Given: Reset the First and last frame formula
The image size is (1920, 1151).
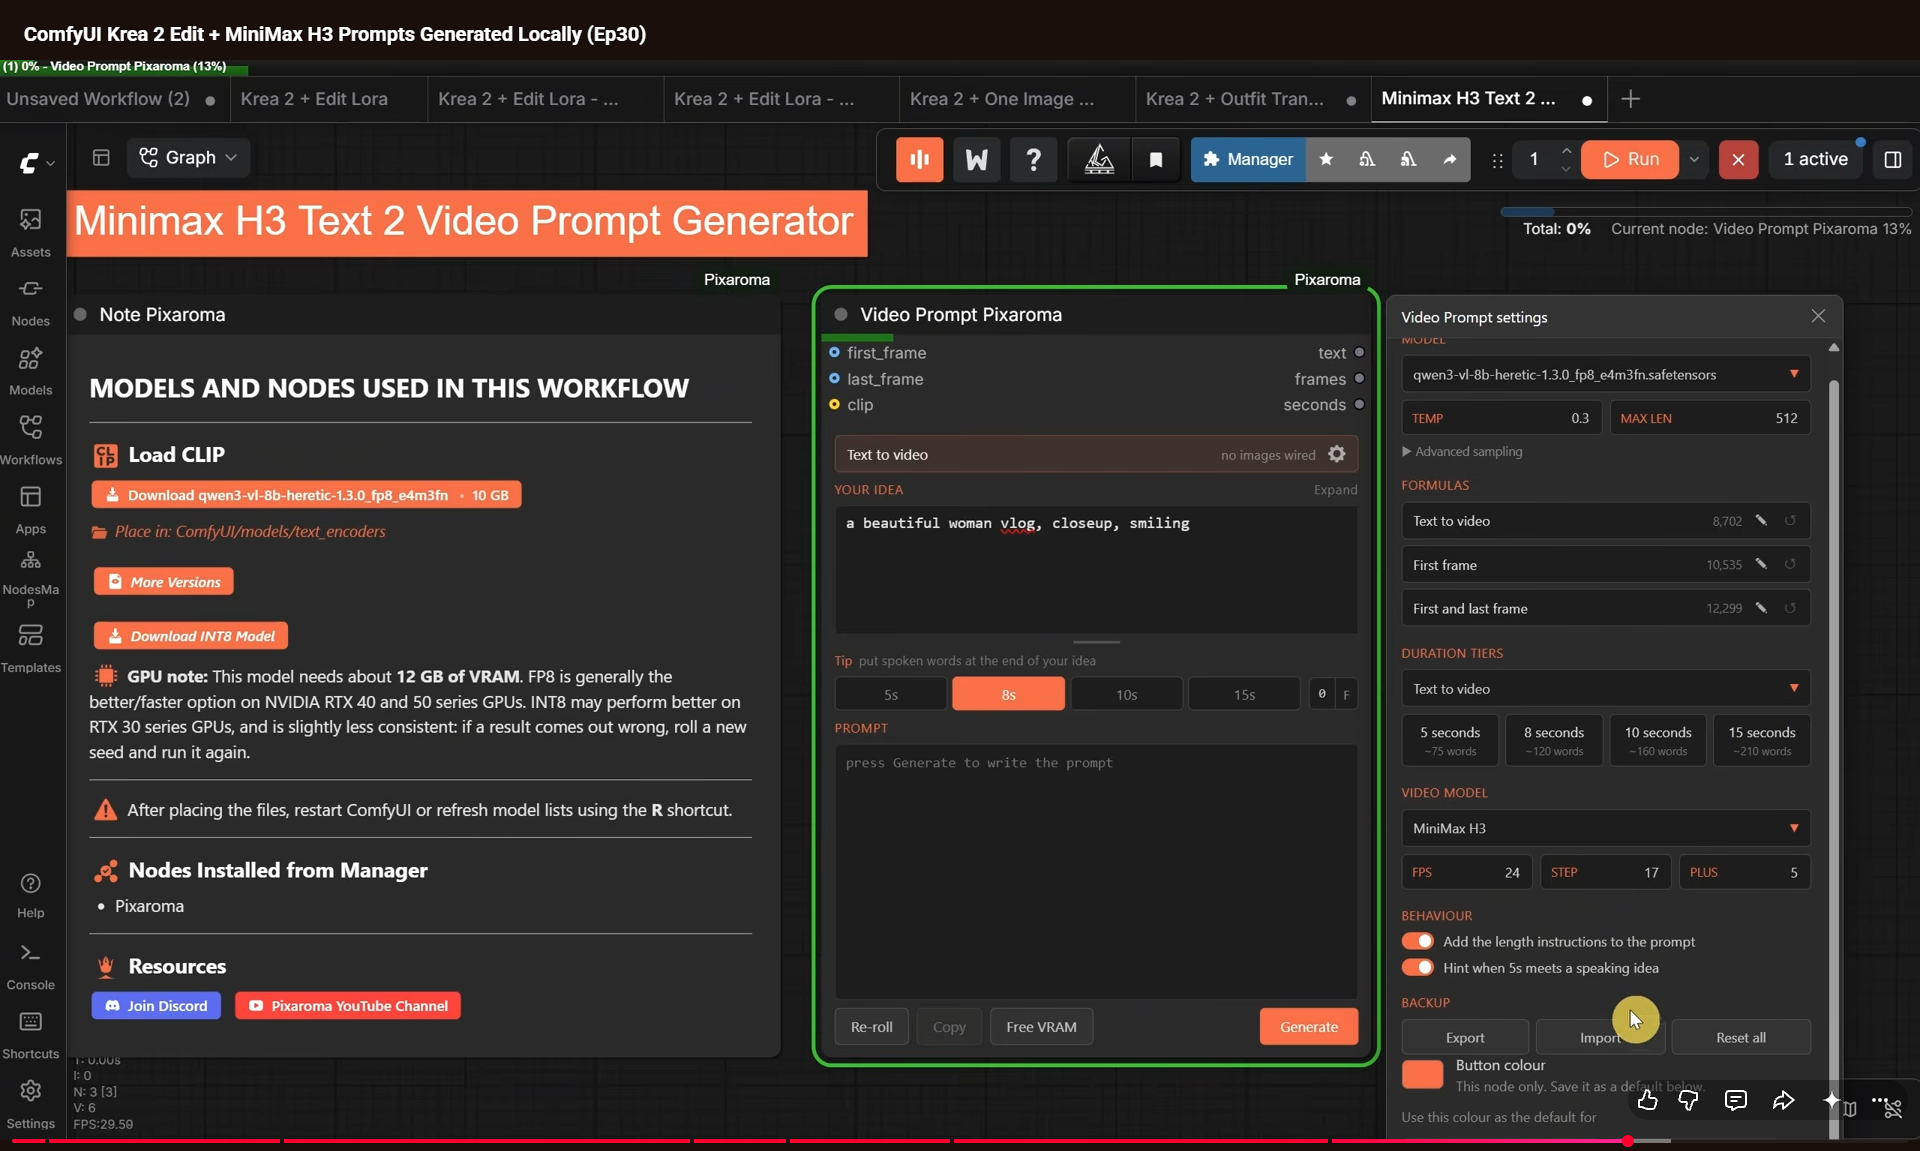Looking at the screenshot, I should click(x=1790, y=608).
